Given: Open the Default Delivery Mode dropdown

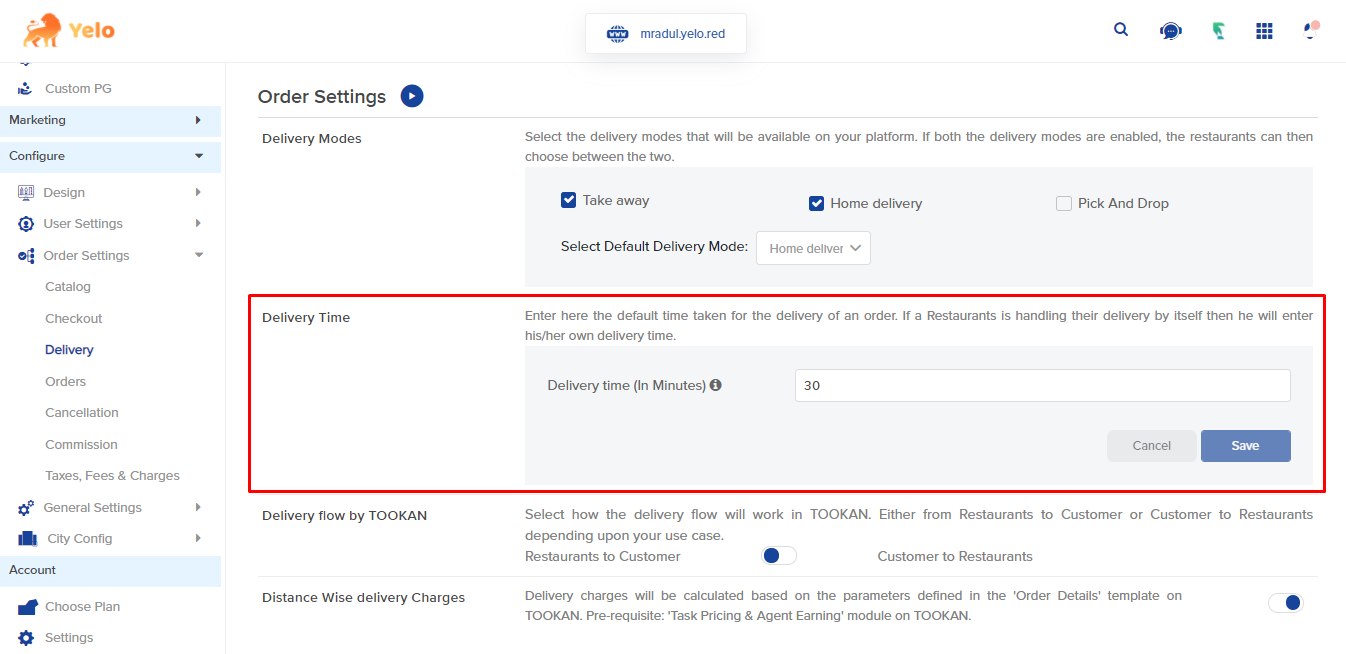Looking at the screenshot, I should coord(813,248).
